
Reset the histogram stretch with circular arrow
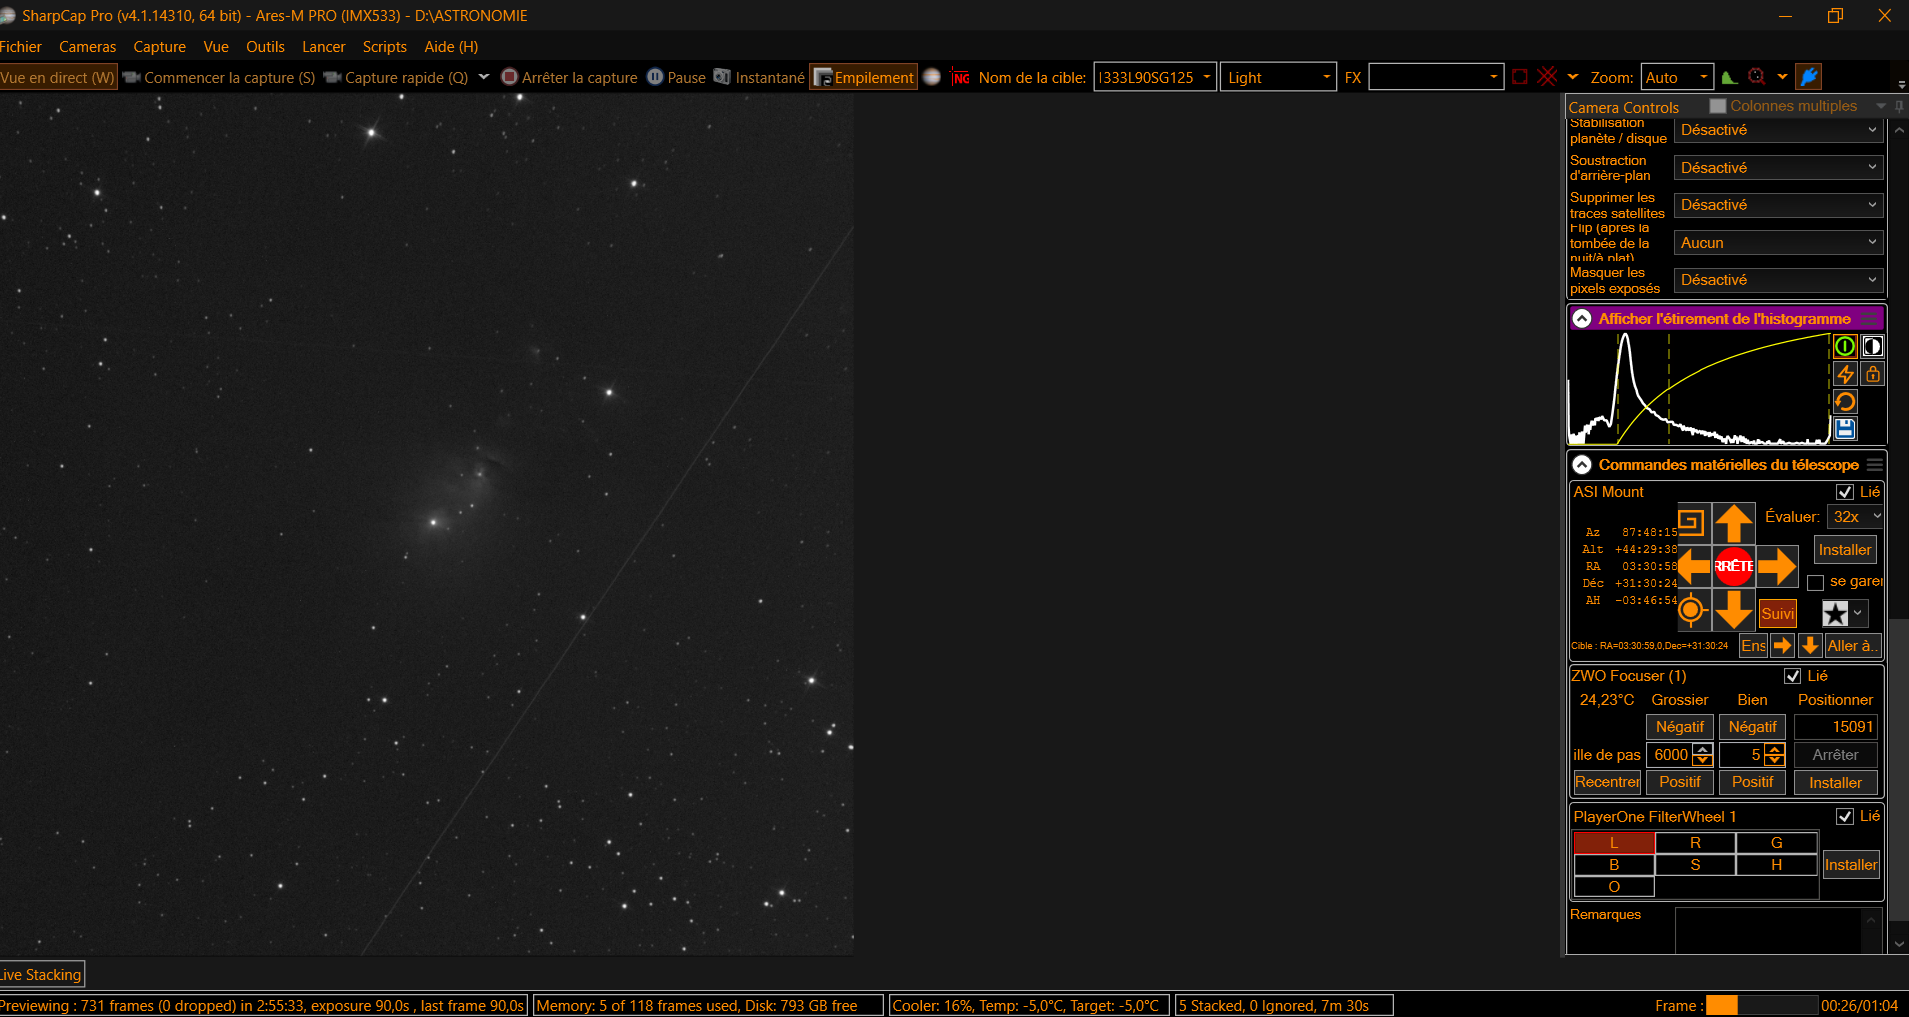point(1845,402)
